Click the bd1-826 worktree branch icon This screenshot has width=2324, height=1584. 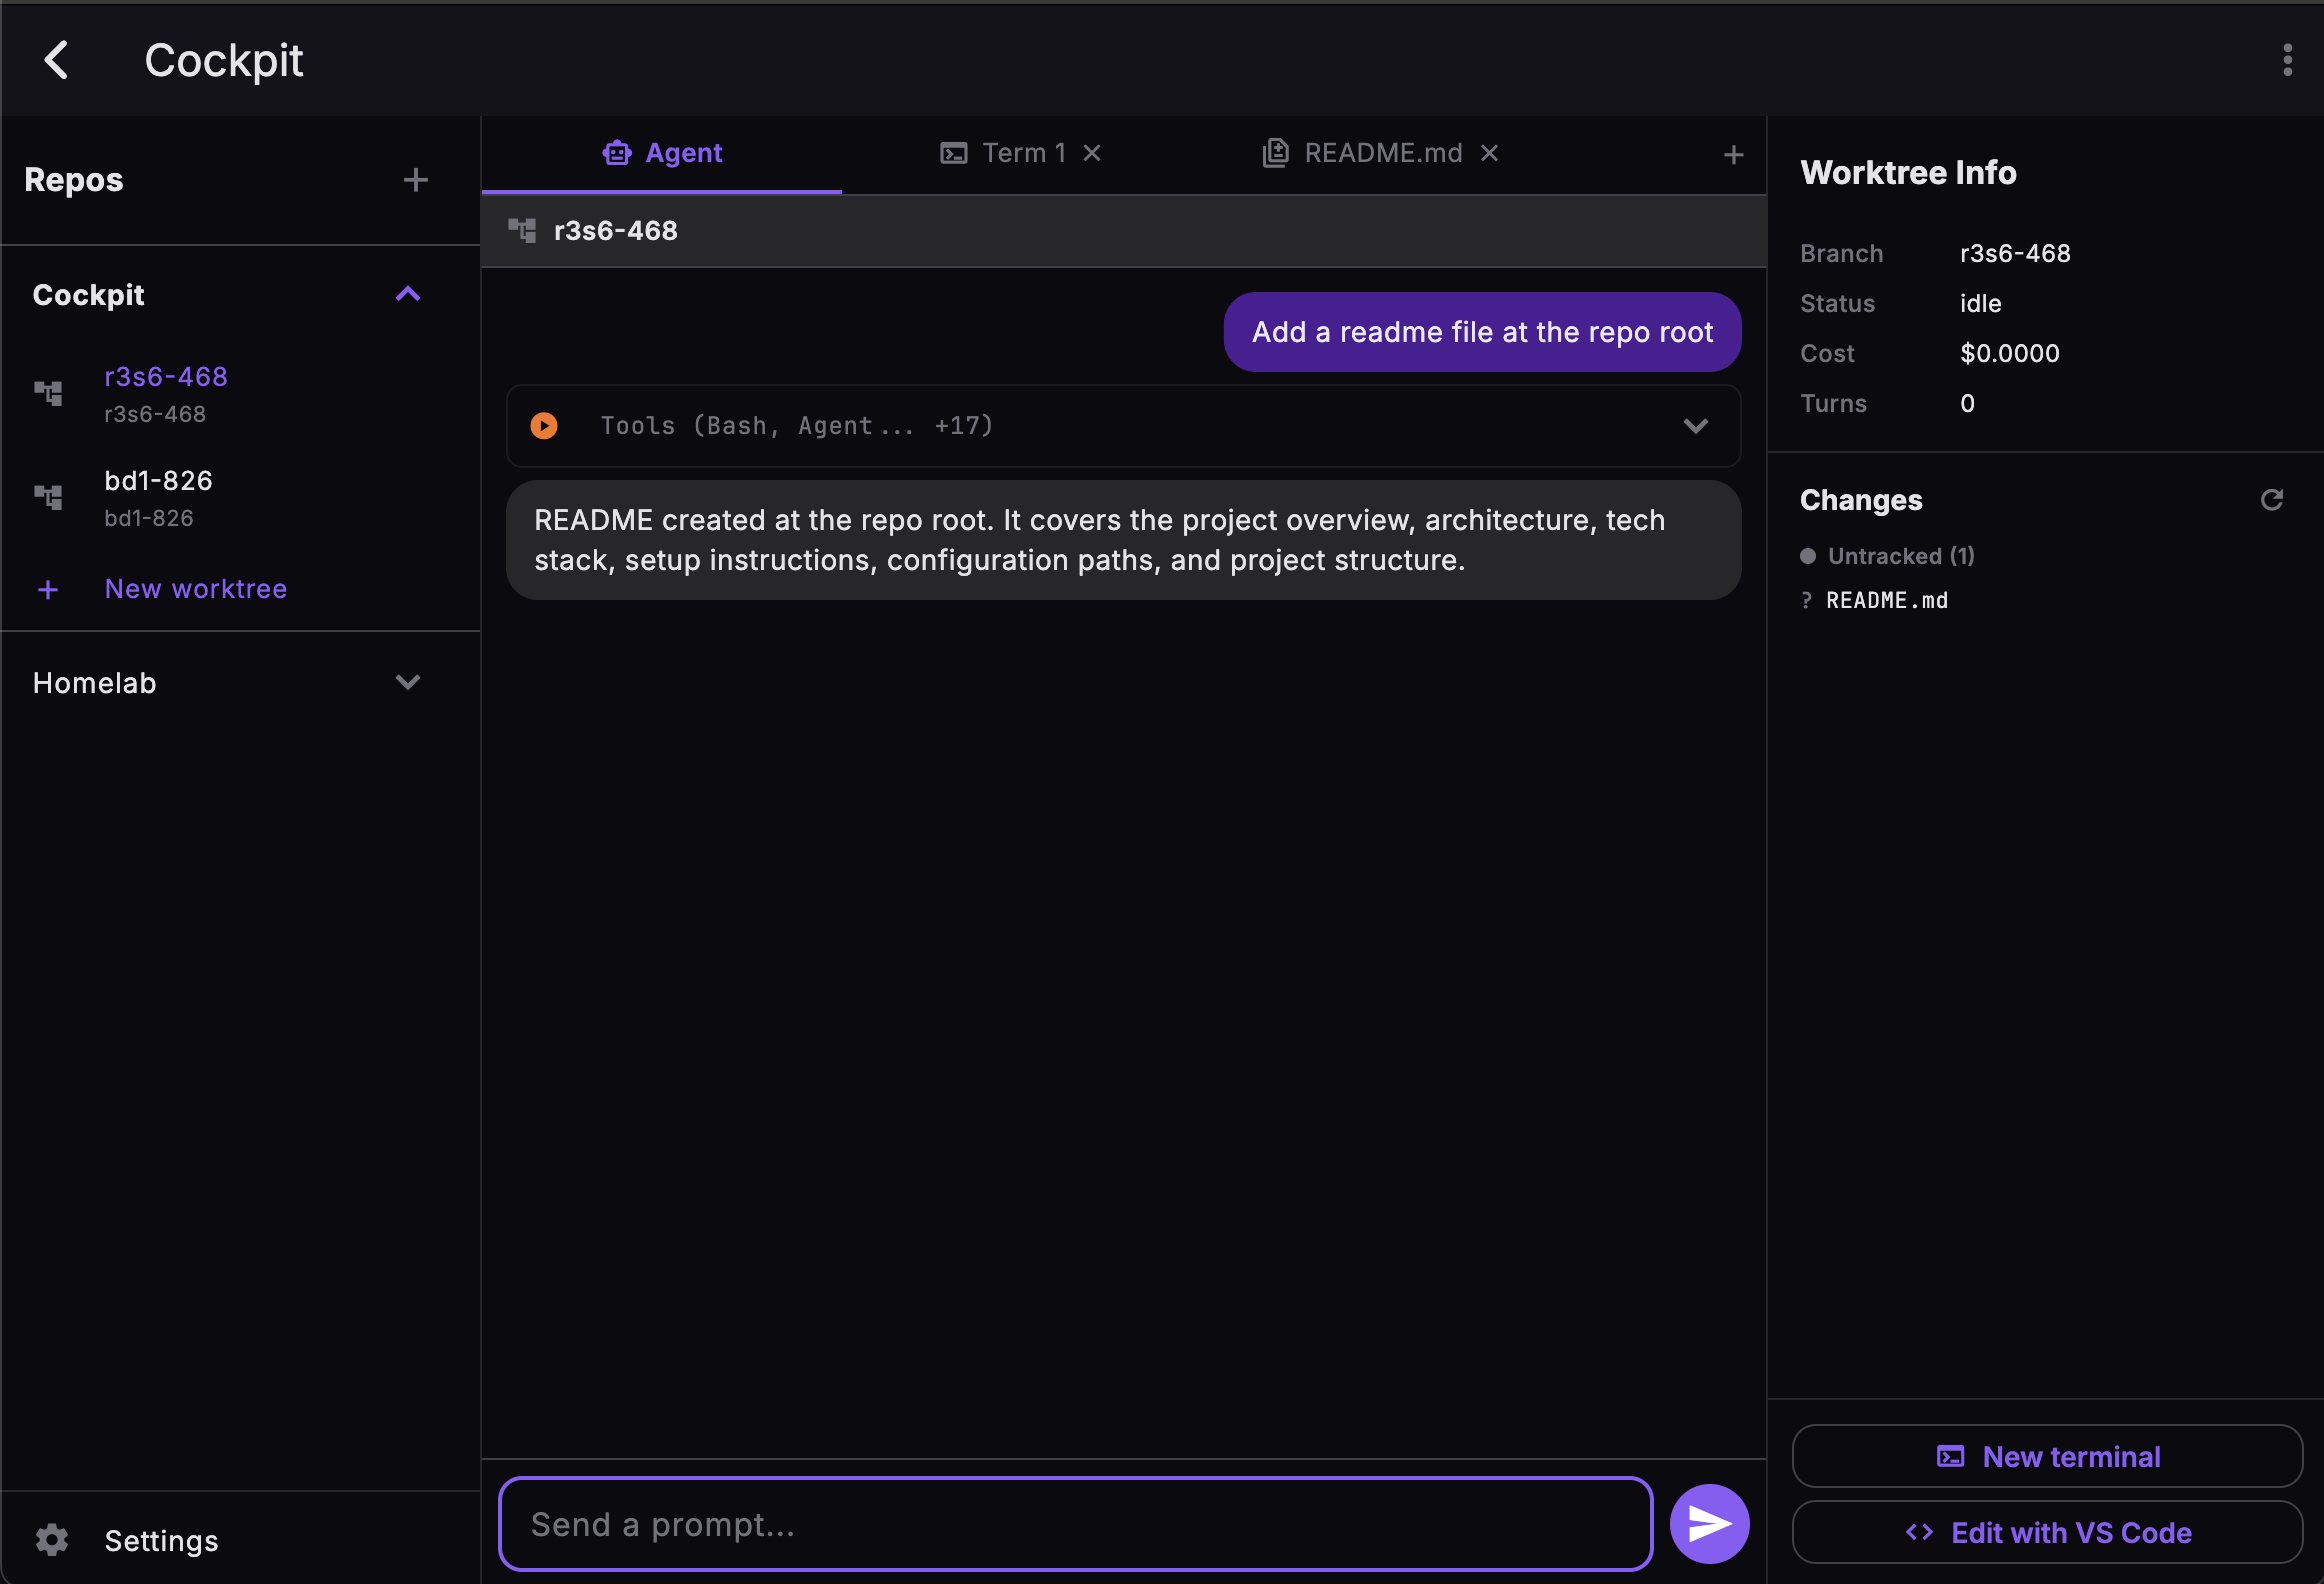48,497
